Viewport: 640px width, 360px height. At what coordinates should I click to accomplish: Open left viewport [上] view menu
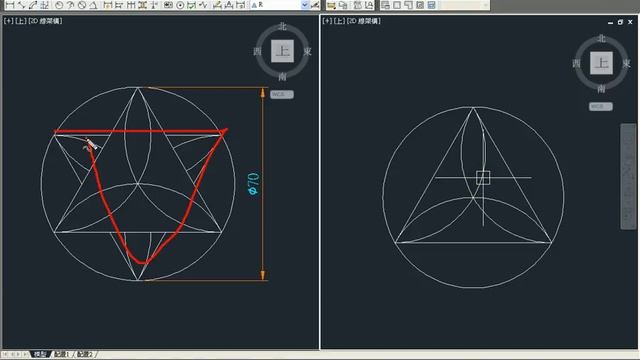pos(20,21)
